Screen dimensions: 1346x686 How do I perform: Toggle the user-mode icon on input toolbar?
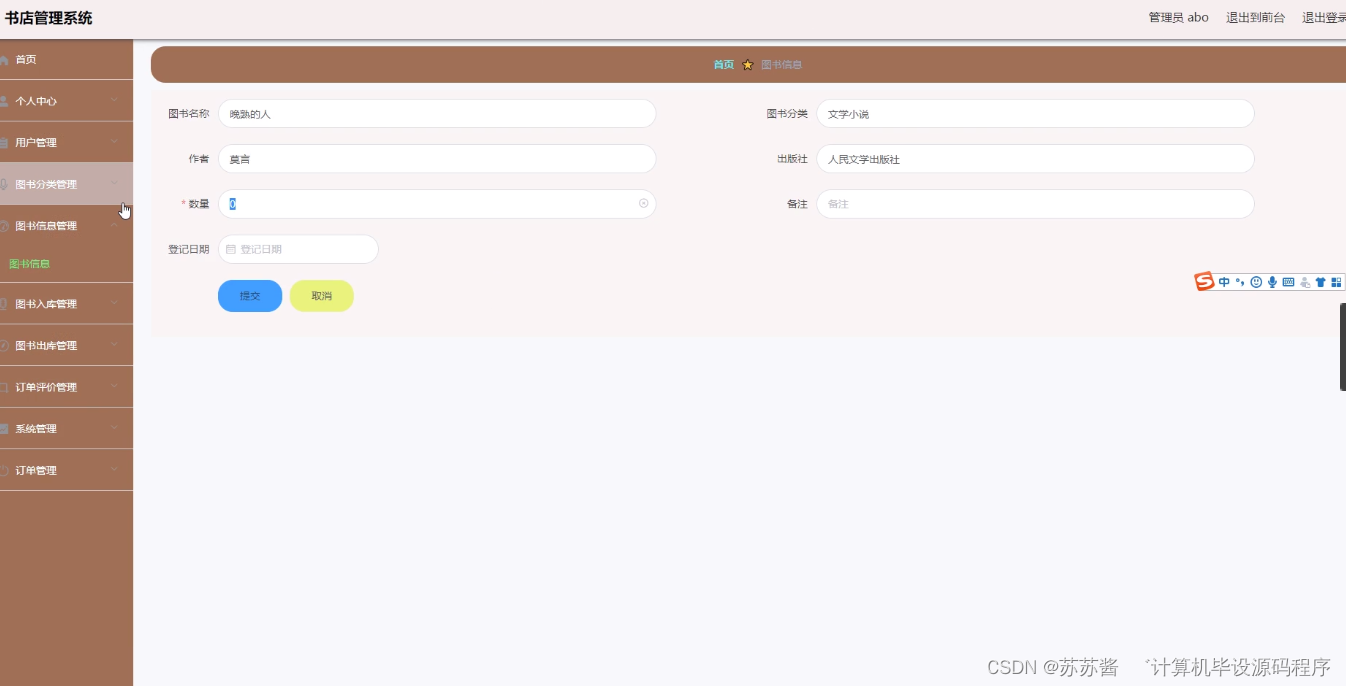(x=1304, y=281)
